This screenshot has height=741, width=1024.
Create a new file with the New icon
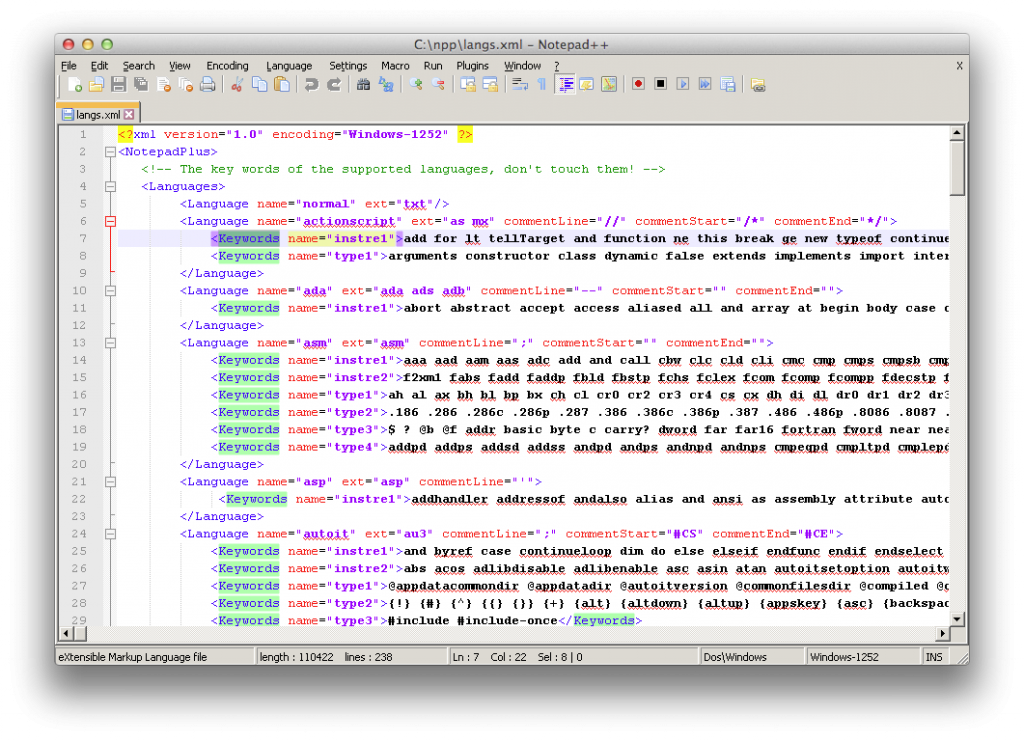[74, 85]
